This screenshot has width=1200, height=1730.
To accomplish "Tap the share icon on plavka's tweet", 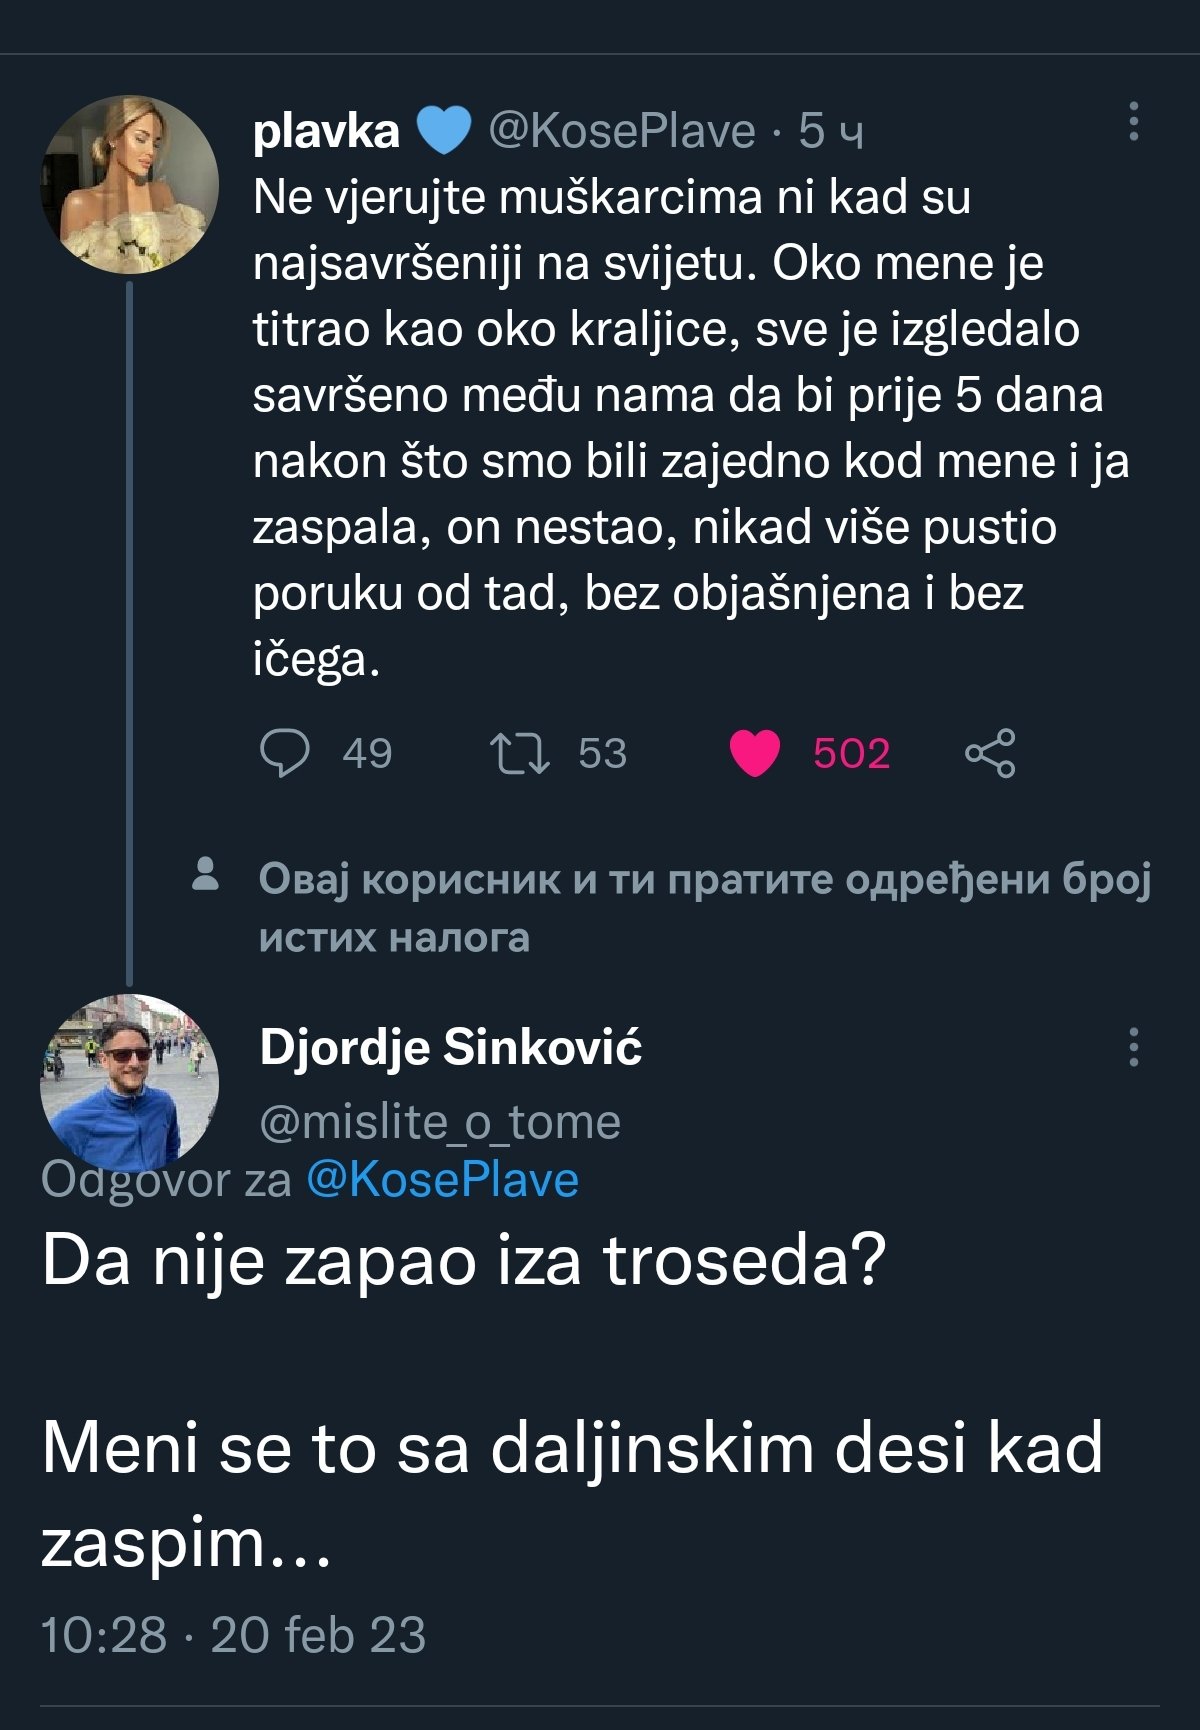I will 990,753.
